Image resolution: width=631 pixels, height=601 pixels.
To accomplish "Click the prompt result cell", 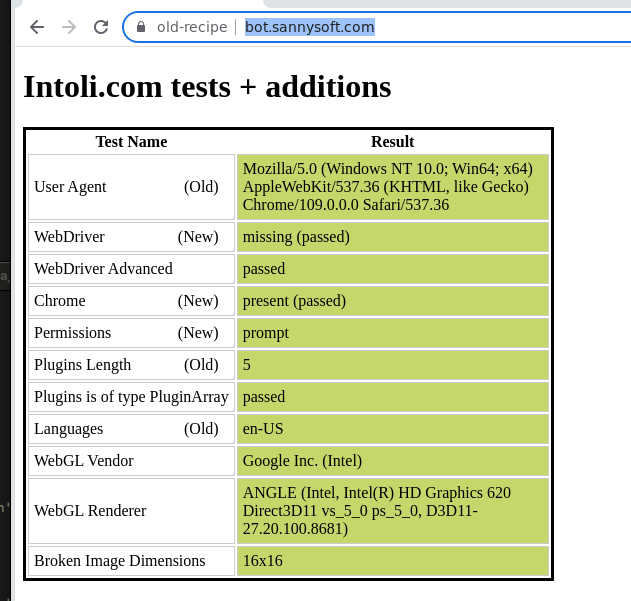I will [393, 333].
